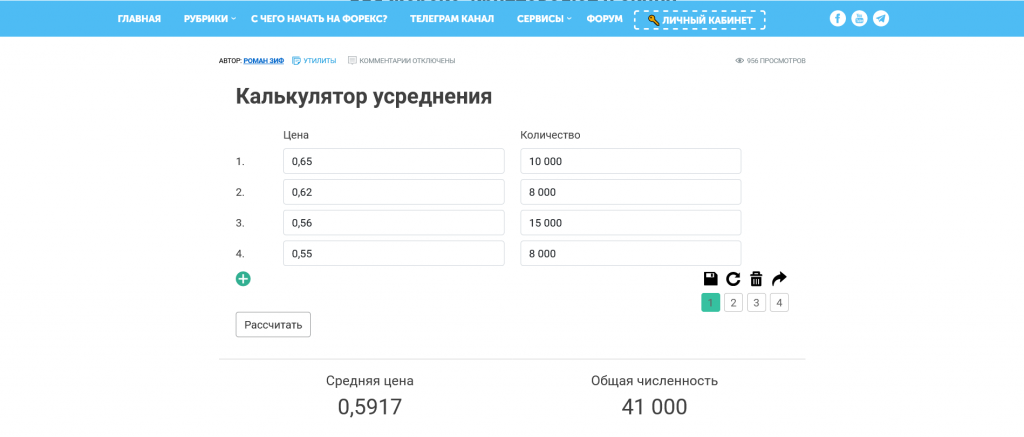Switch to saved slot 4
The width and height of the screenshot is (1024, 437).
pyautogui.click(x=779, y=303)
